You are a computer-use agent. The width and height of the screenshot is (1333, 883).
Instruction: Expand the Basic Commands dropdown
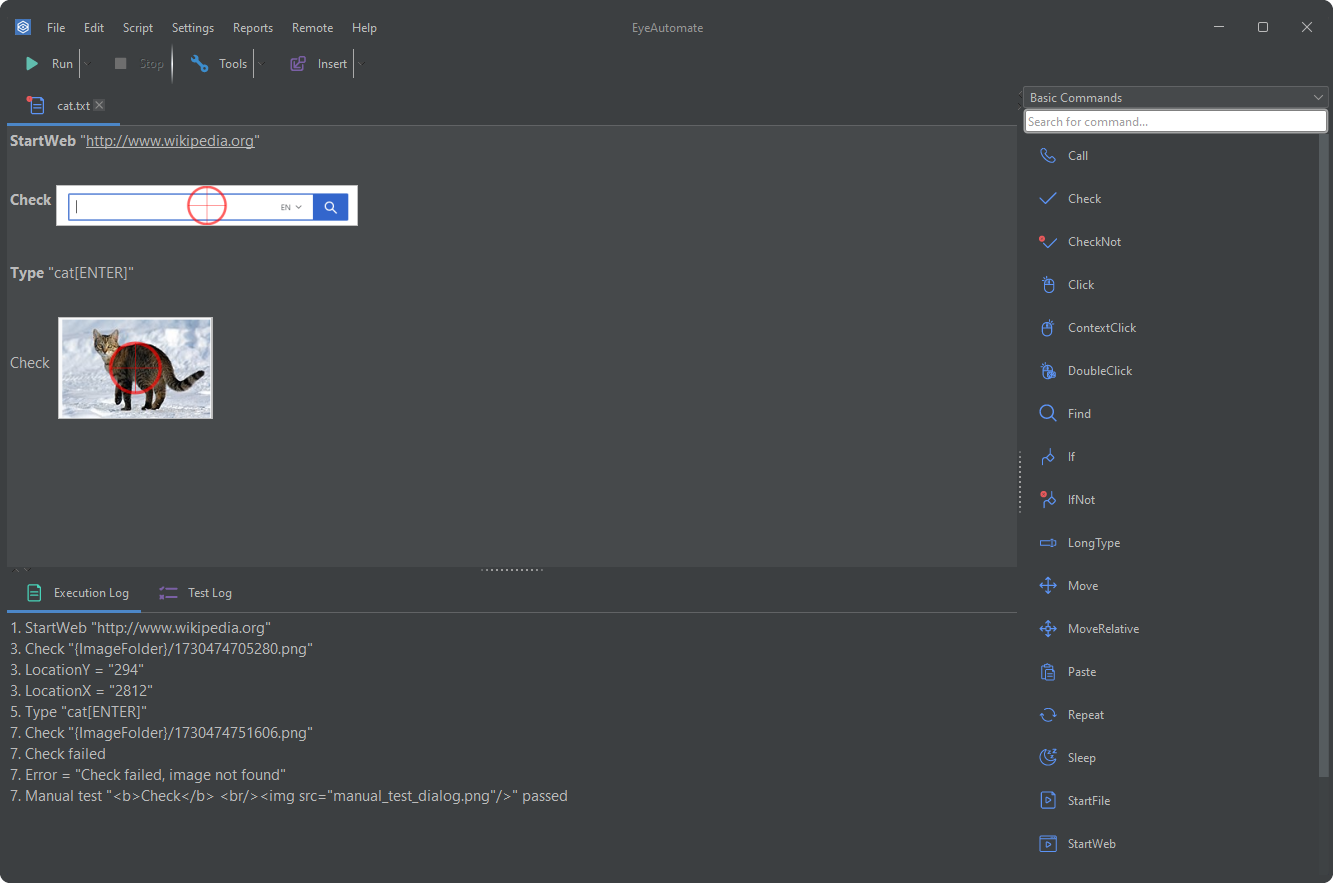tap(1318, 98)
